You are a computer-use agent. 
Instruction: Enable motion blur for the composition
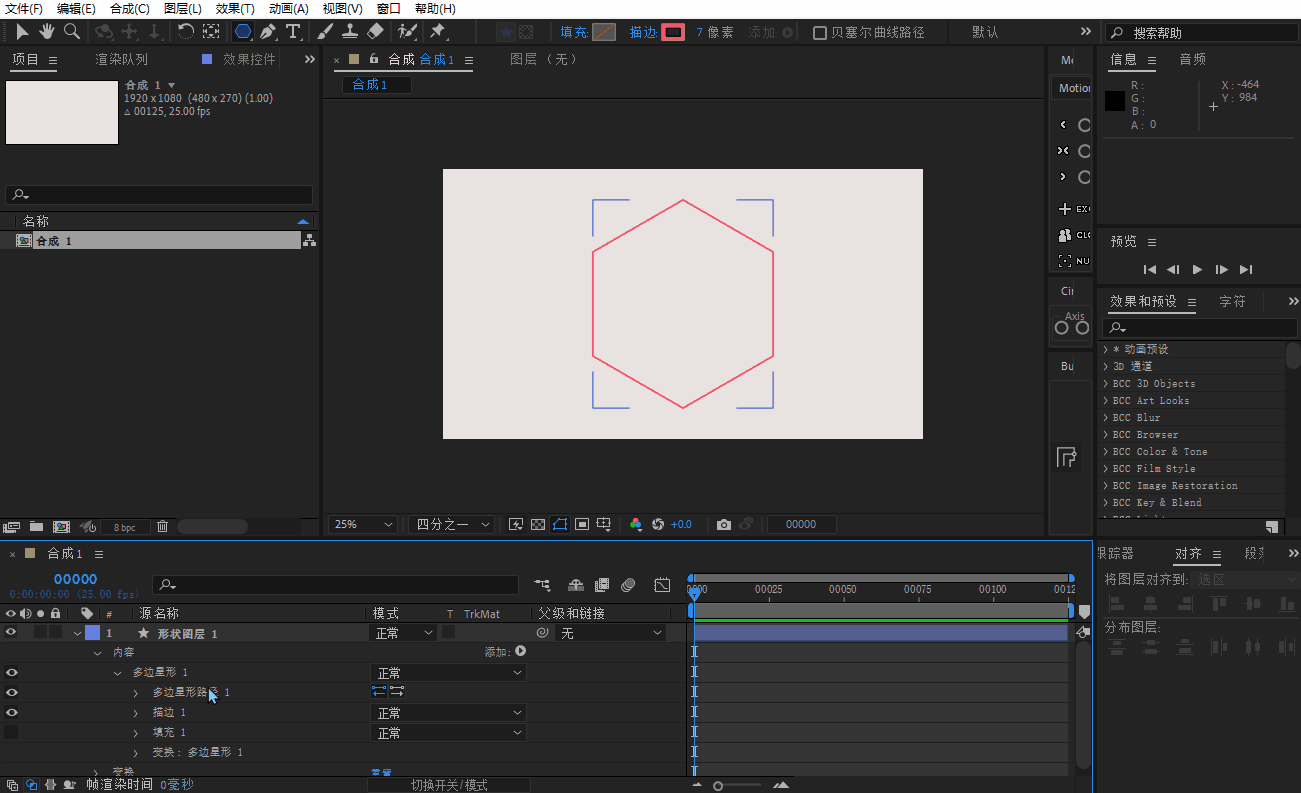click(628, 585)
